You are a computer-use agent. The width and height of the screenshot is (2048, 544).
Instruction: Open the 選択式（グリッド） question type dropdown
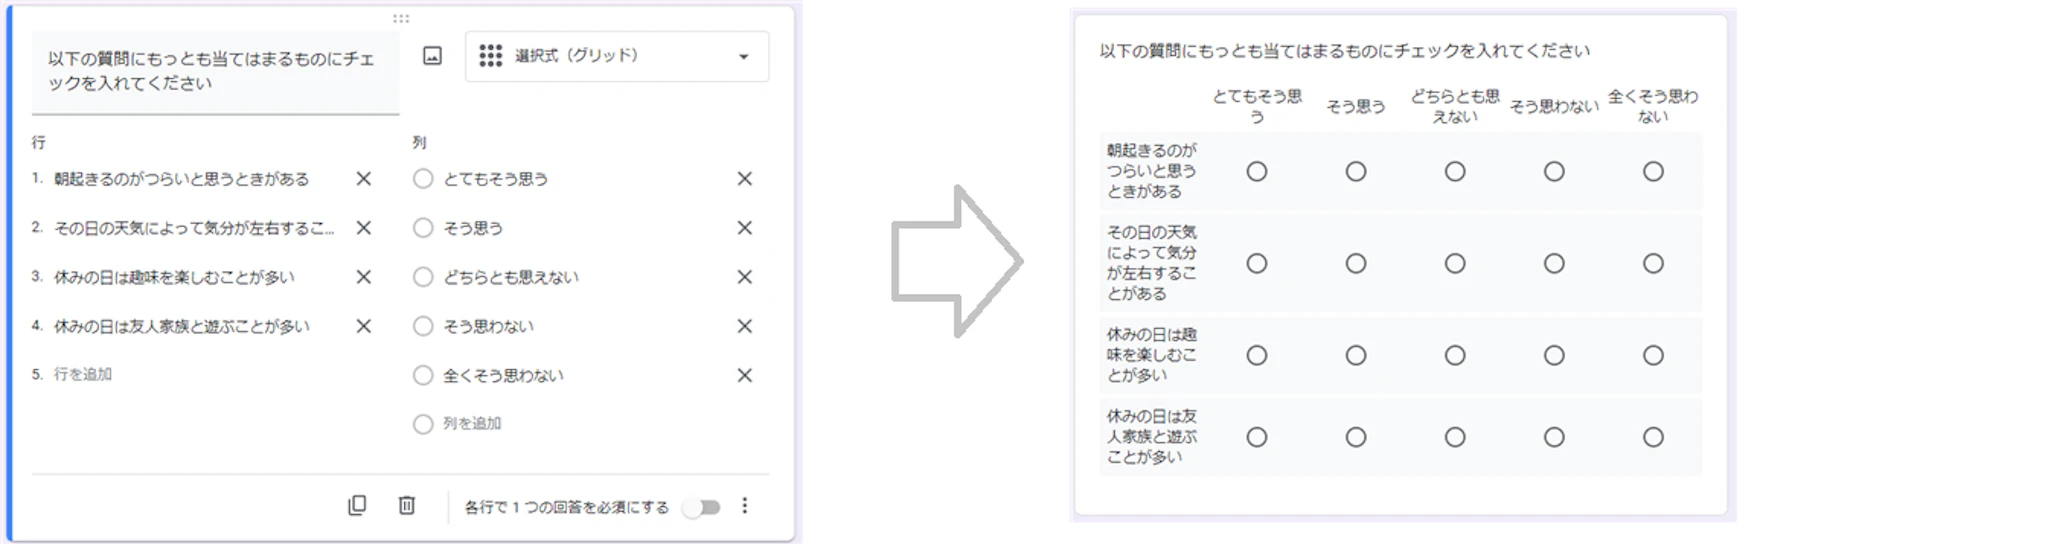(x=616, y=56)
